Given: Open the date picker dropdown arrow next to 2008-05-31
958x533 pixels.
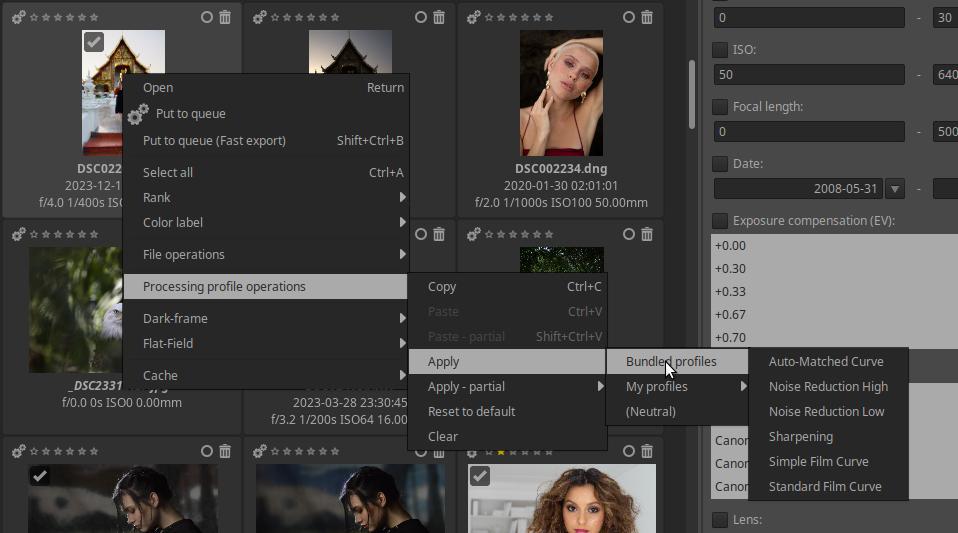Looking at the screenshot, I should [895, 189].
